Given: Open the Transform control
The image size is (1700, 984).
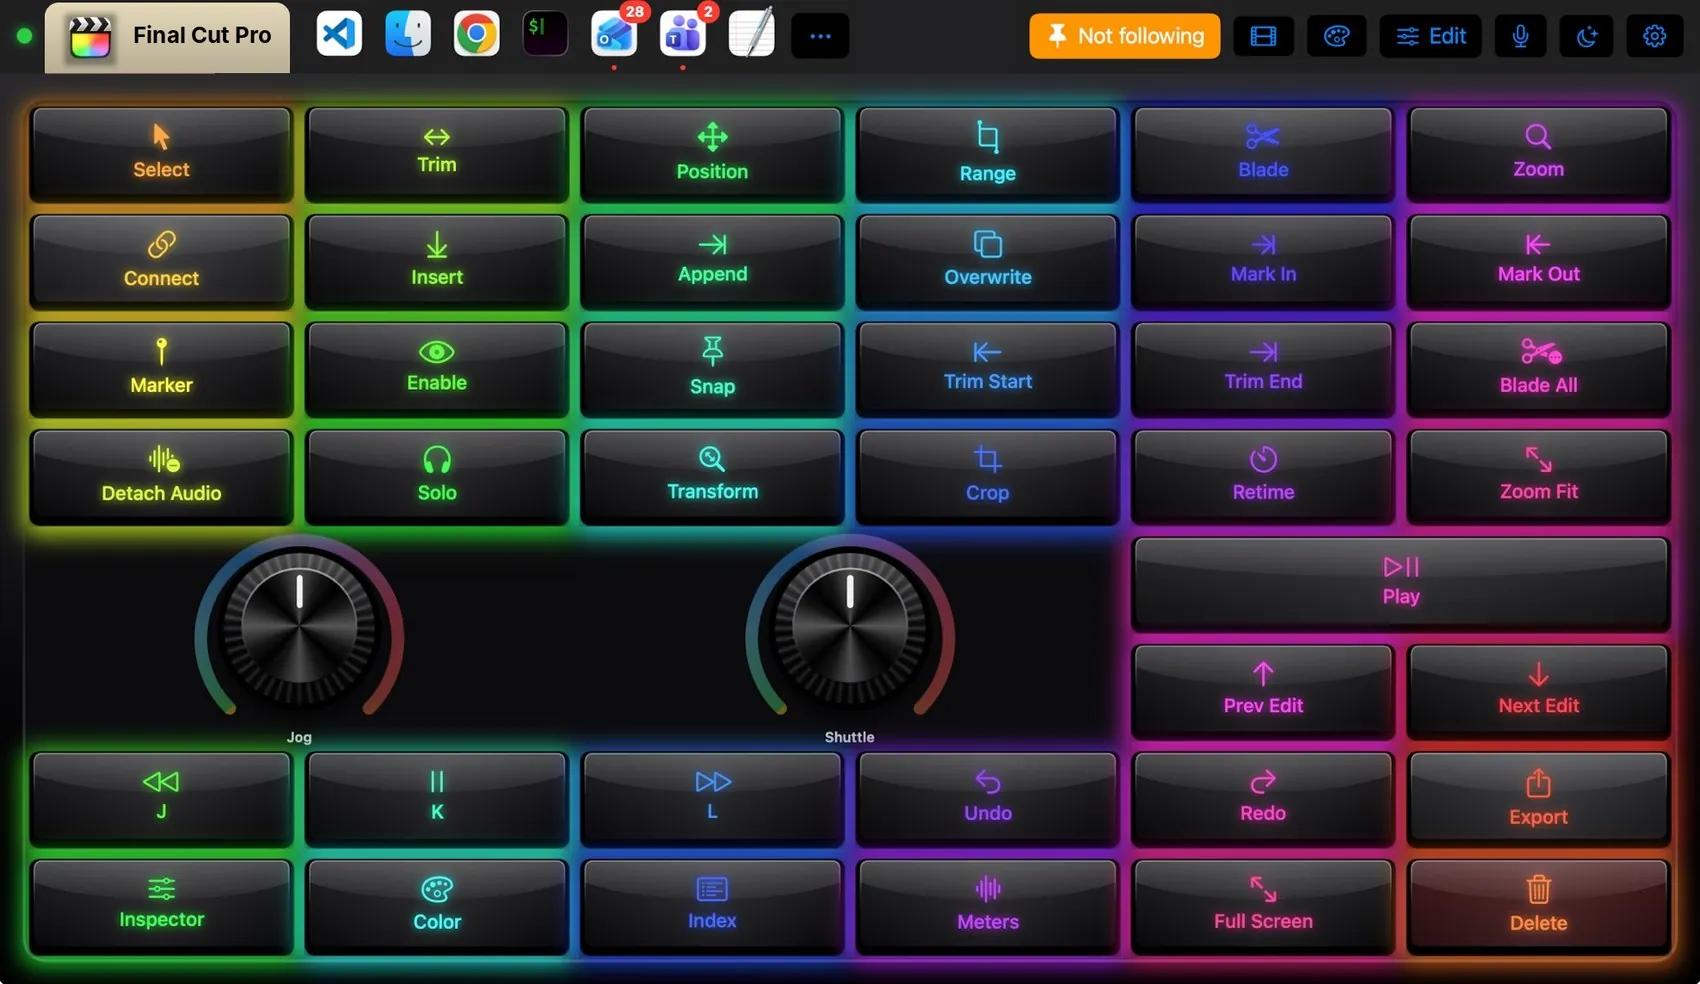Looking at the screenshot, I should 712,476.
